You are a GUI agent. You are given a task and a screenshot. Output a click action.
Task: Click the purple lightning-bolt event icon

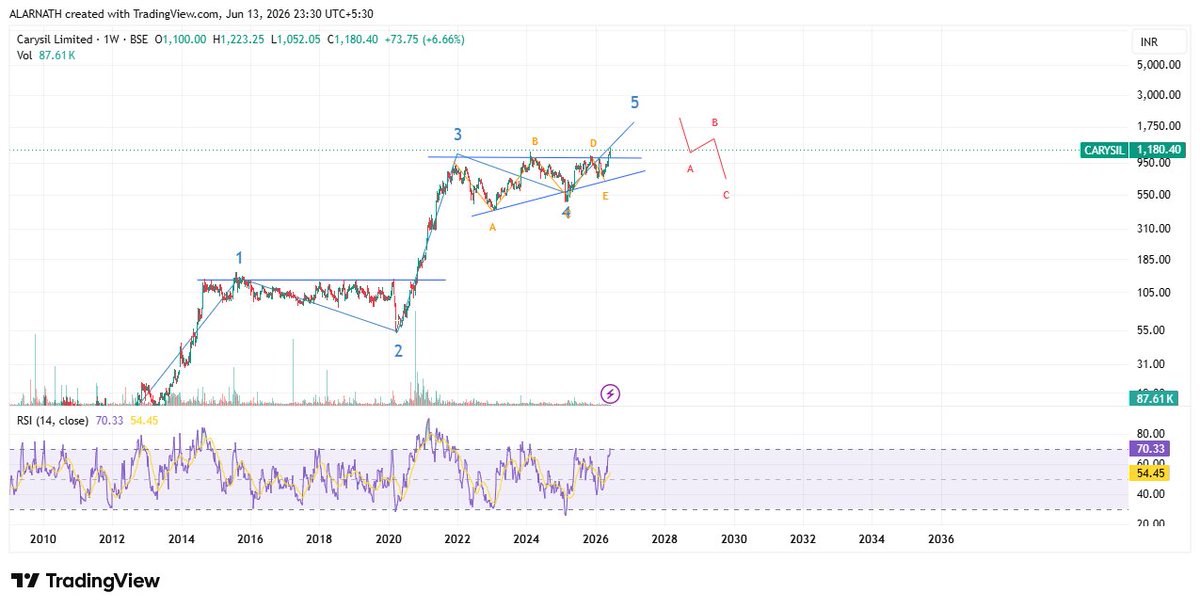(x=611, y=393)
